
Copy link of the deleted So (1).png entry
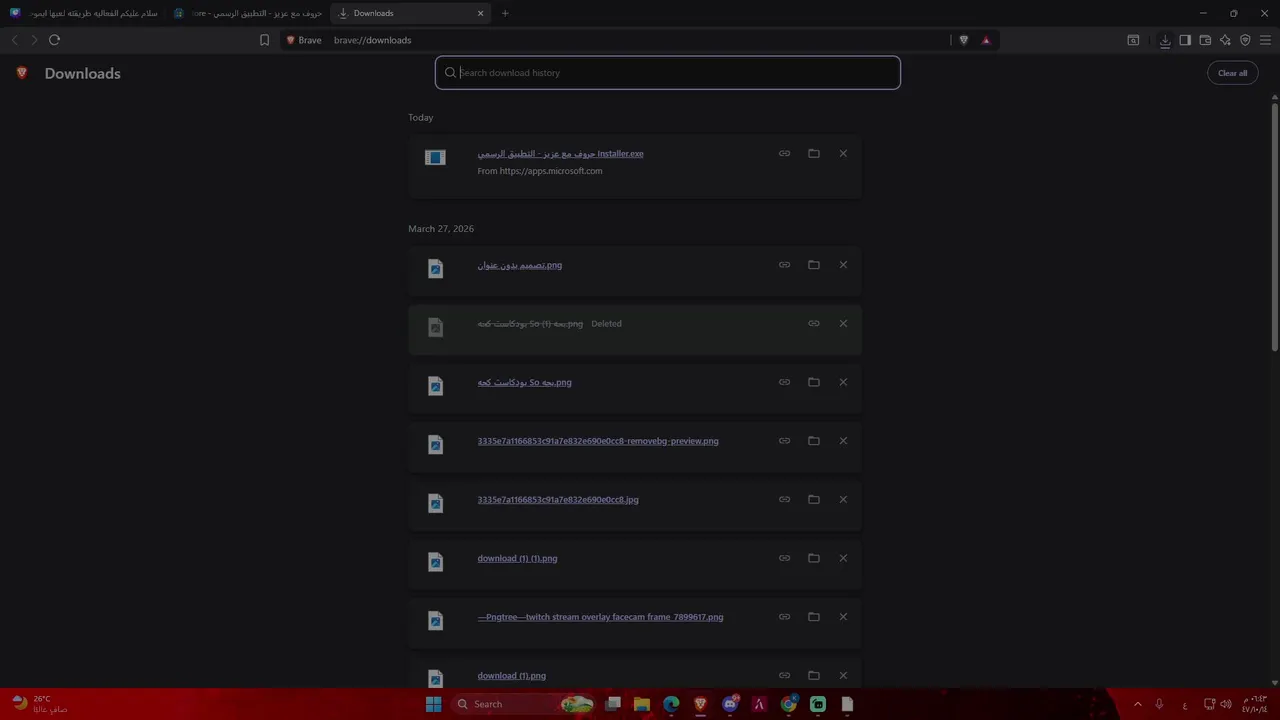coord(814,324)
